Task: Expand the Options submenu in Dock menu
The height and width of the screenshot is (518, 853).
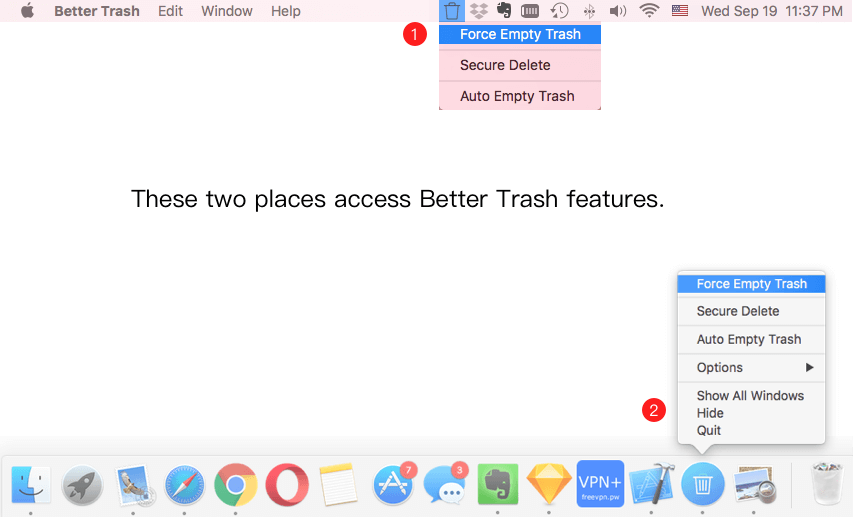Action: (x=751, y=368)
